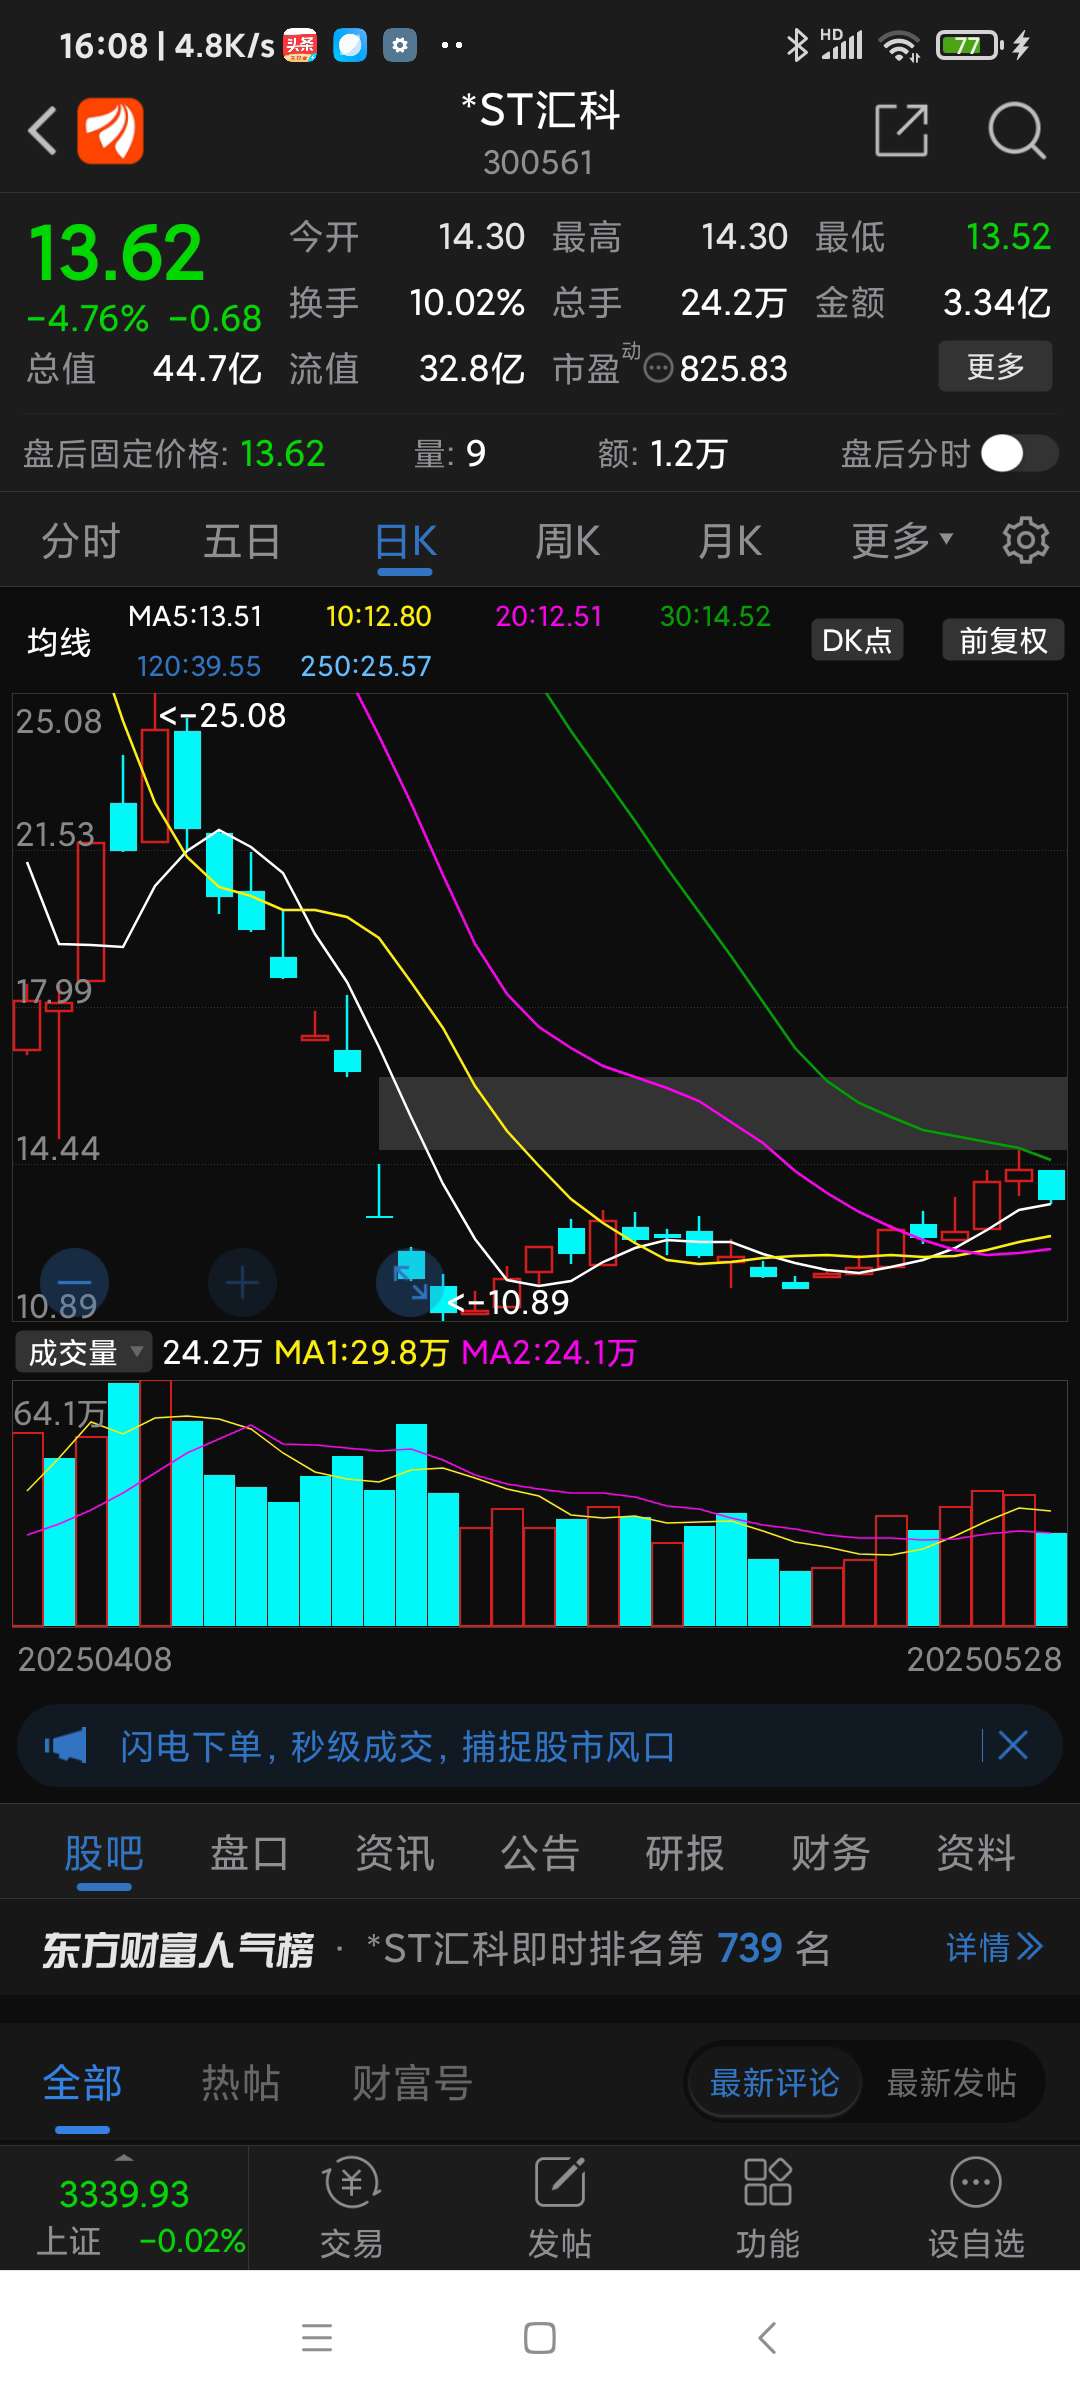Screen dimensions: 1080x2400
Task: Switch to 五日 chart tab
Action: pos(242,541)
